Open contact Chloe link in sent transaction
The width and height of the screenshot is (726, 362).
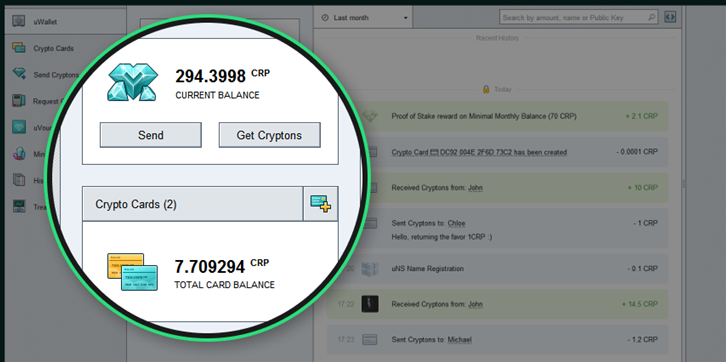click(x=457, y=223)
